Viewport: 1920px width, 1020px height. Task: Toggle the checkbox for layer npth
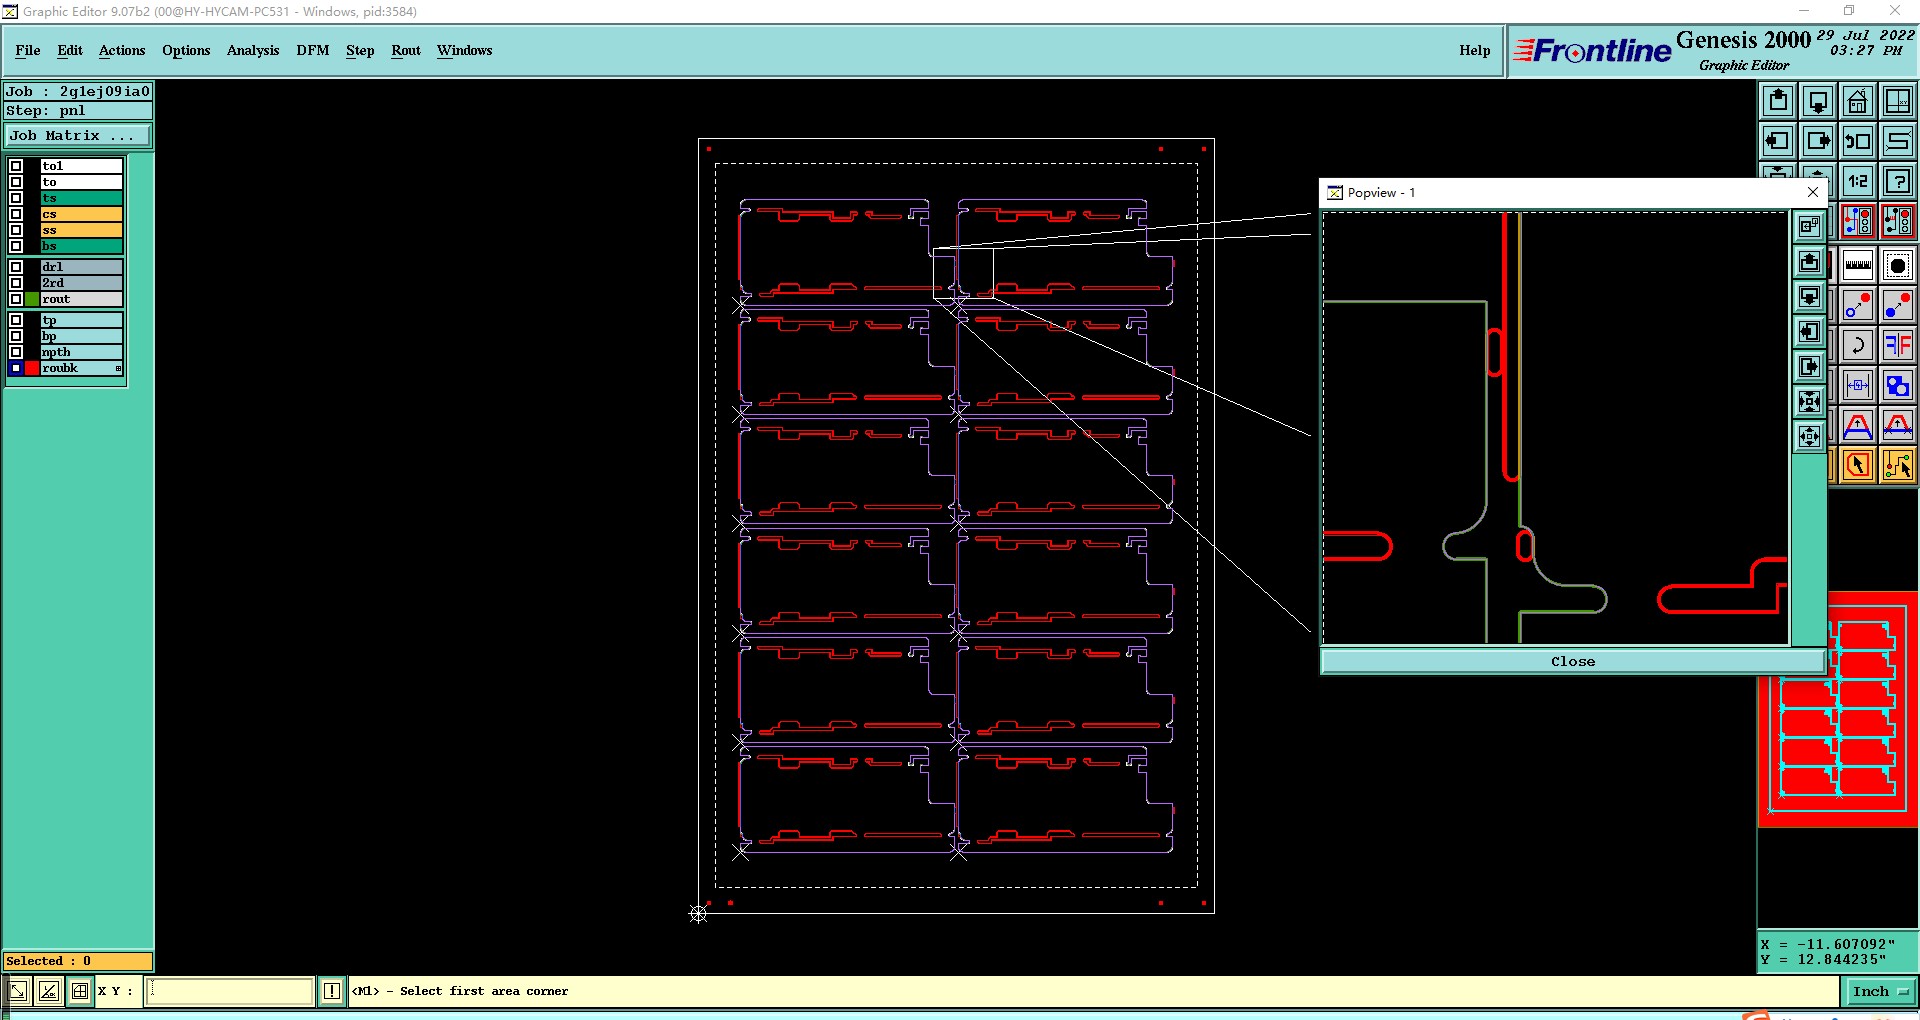tap(16, 352)
